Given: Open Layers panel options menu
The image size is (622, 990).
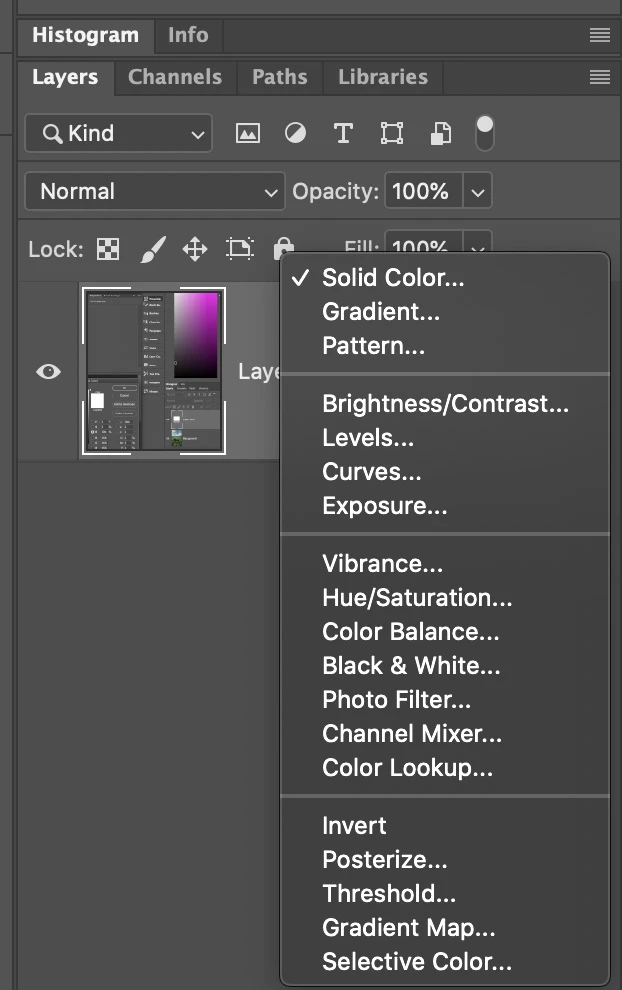Looking at the screenshot, I should pos(599,77).
